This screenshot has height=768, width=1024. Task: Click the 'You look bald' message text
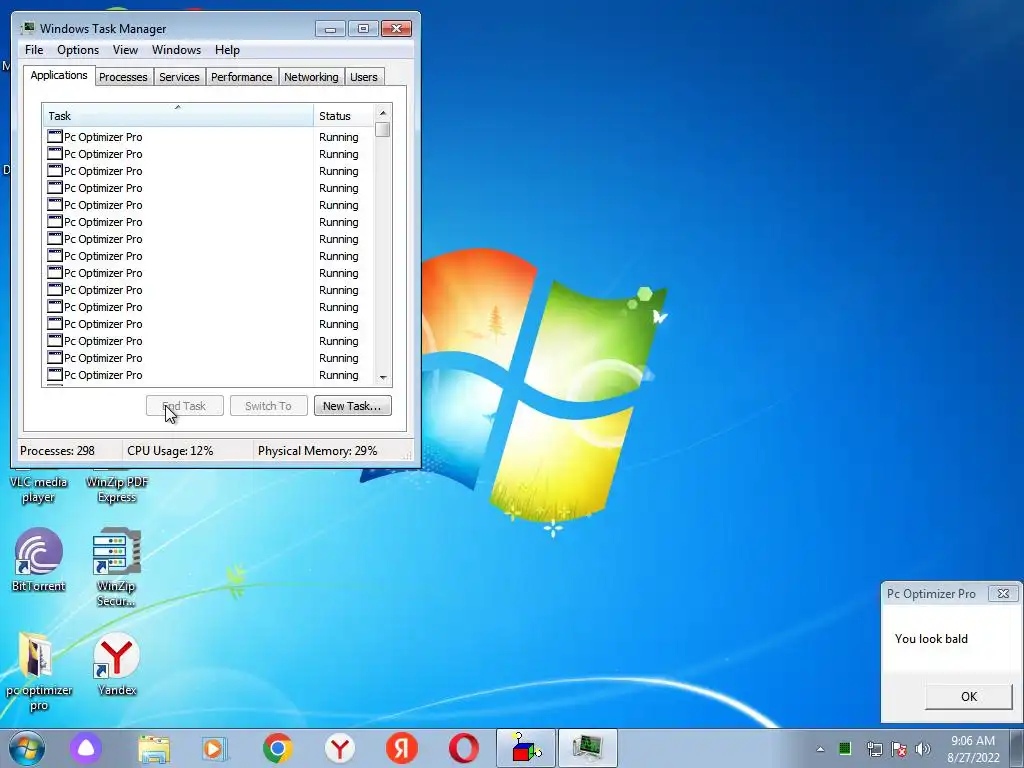coord(931,639)
